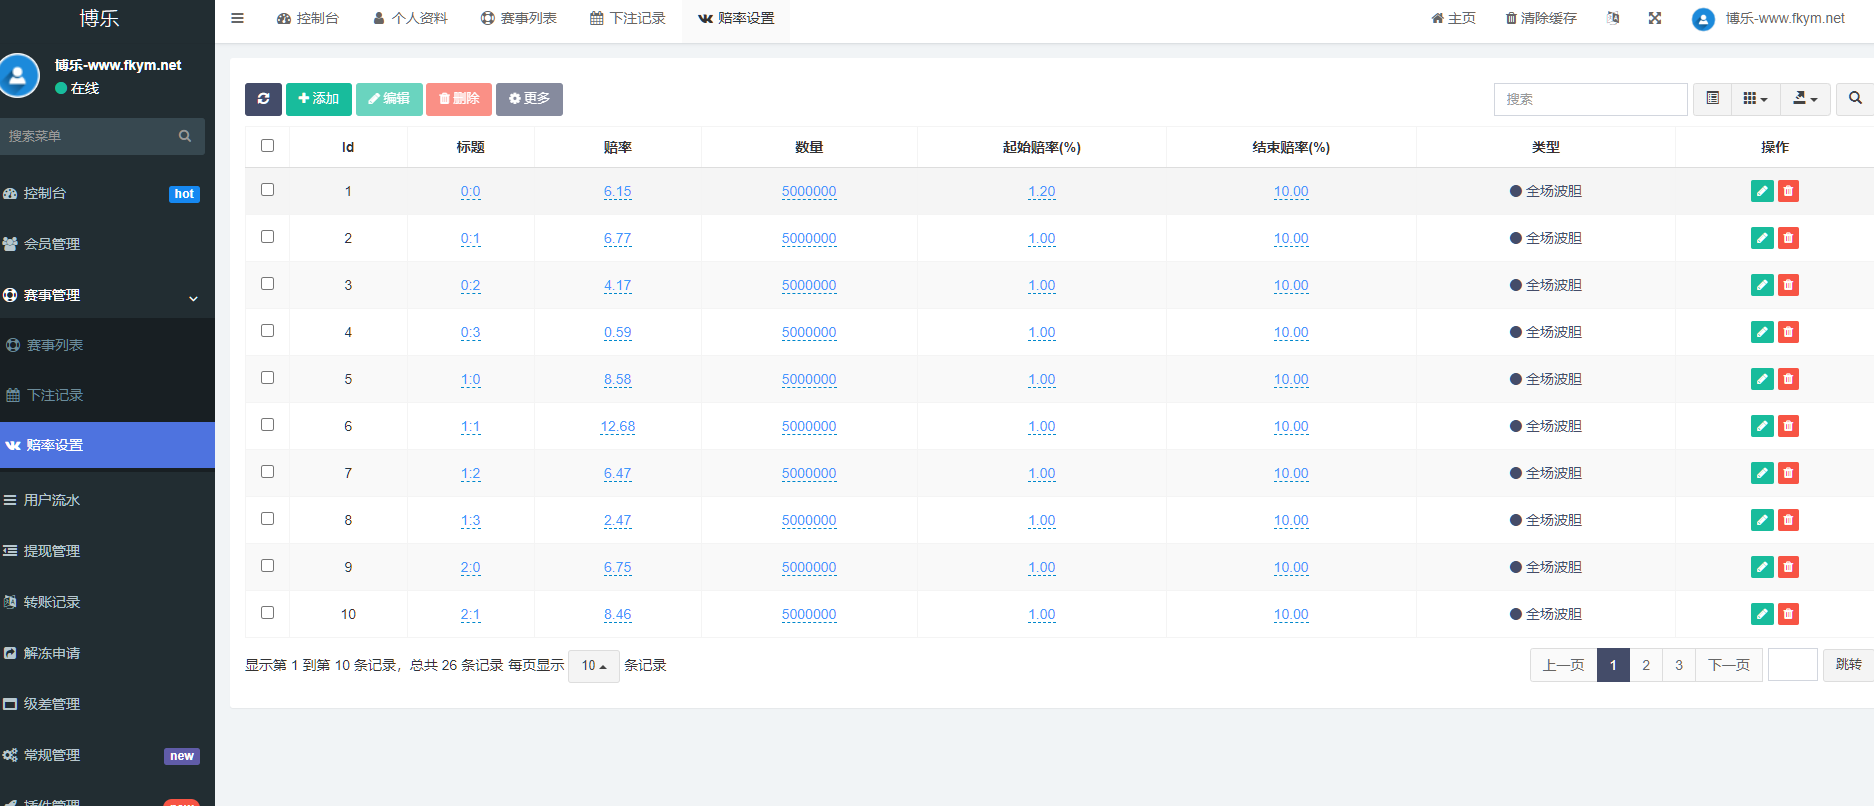Open the columns visibility dropdown
The width and height of the screenshot is (1874, 806).
tap(1755, 99)
